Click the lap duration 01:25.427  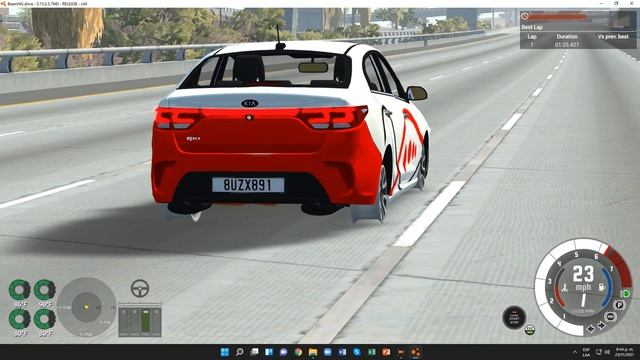point(567,44)
